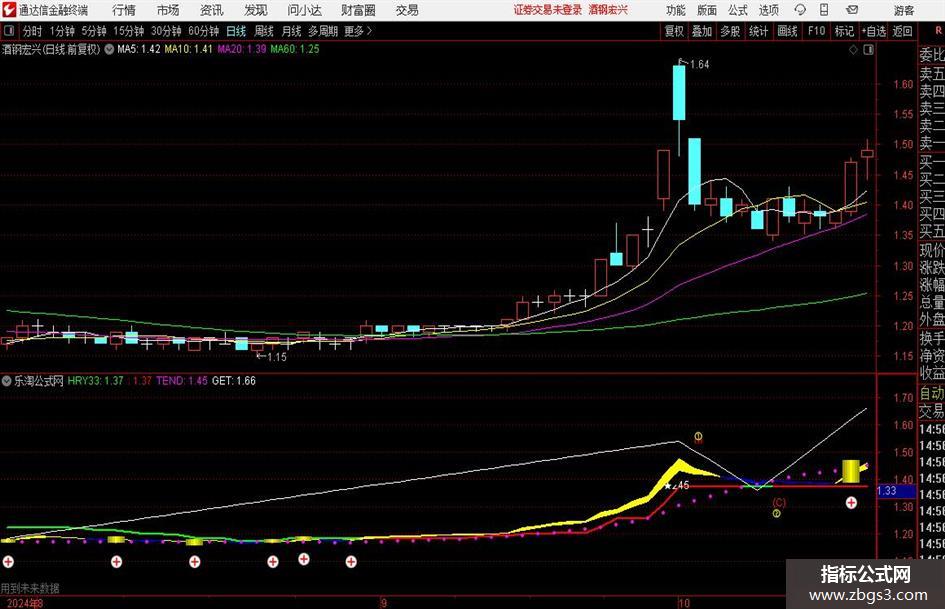Toggle the side panel icon above price axis

(x=868, y=50)
